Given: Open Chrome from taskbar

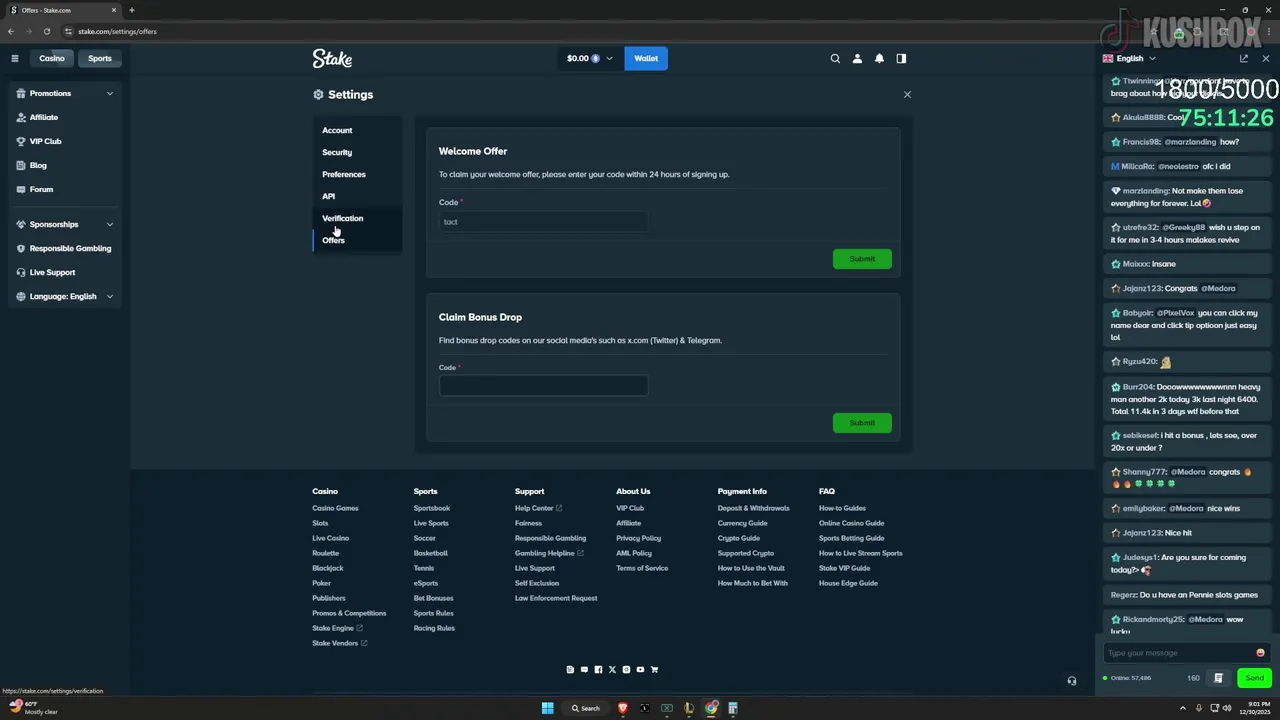Looking at the screenshot, I should pos(711,708).
